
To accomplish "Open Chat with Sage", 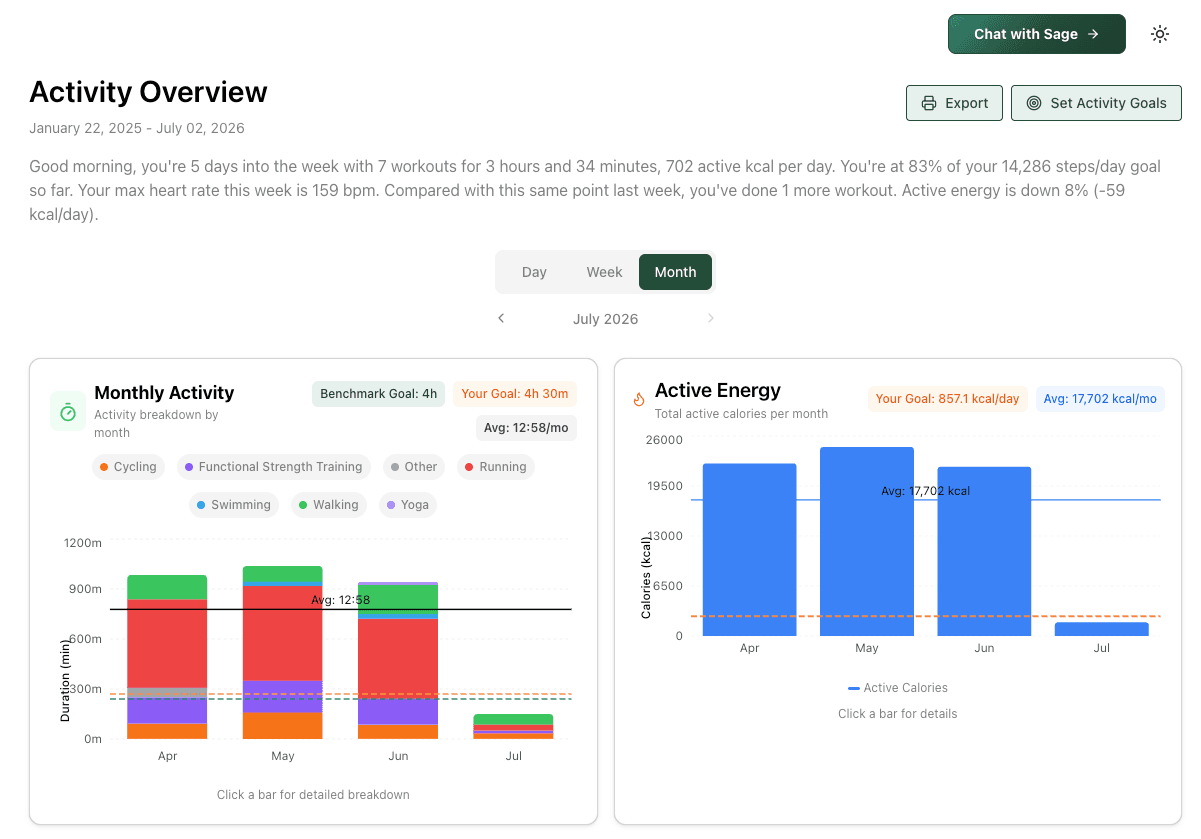I will pos(1037,34).
